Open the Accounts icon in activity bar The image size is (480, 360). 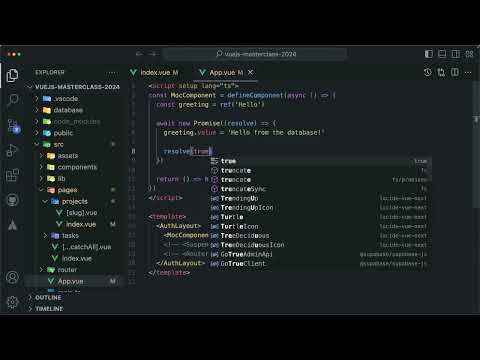coord(12,277)
